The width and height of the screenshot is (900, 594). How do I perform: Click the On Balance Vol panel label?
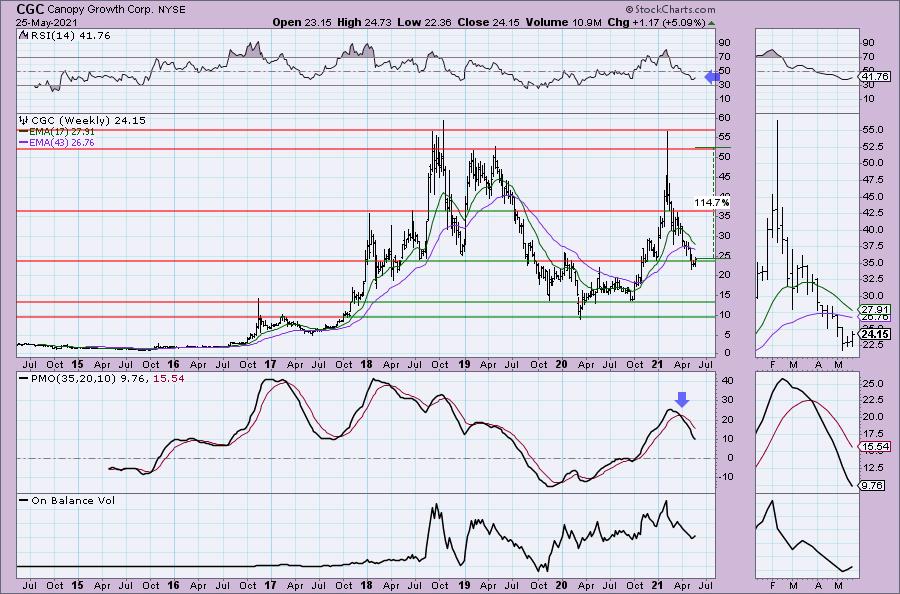point(73,500)
